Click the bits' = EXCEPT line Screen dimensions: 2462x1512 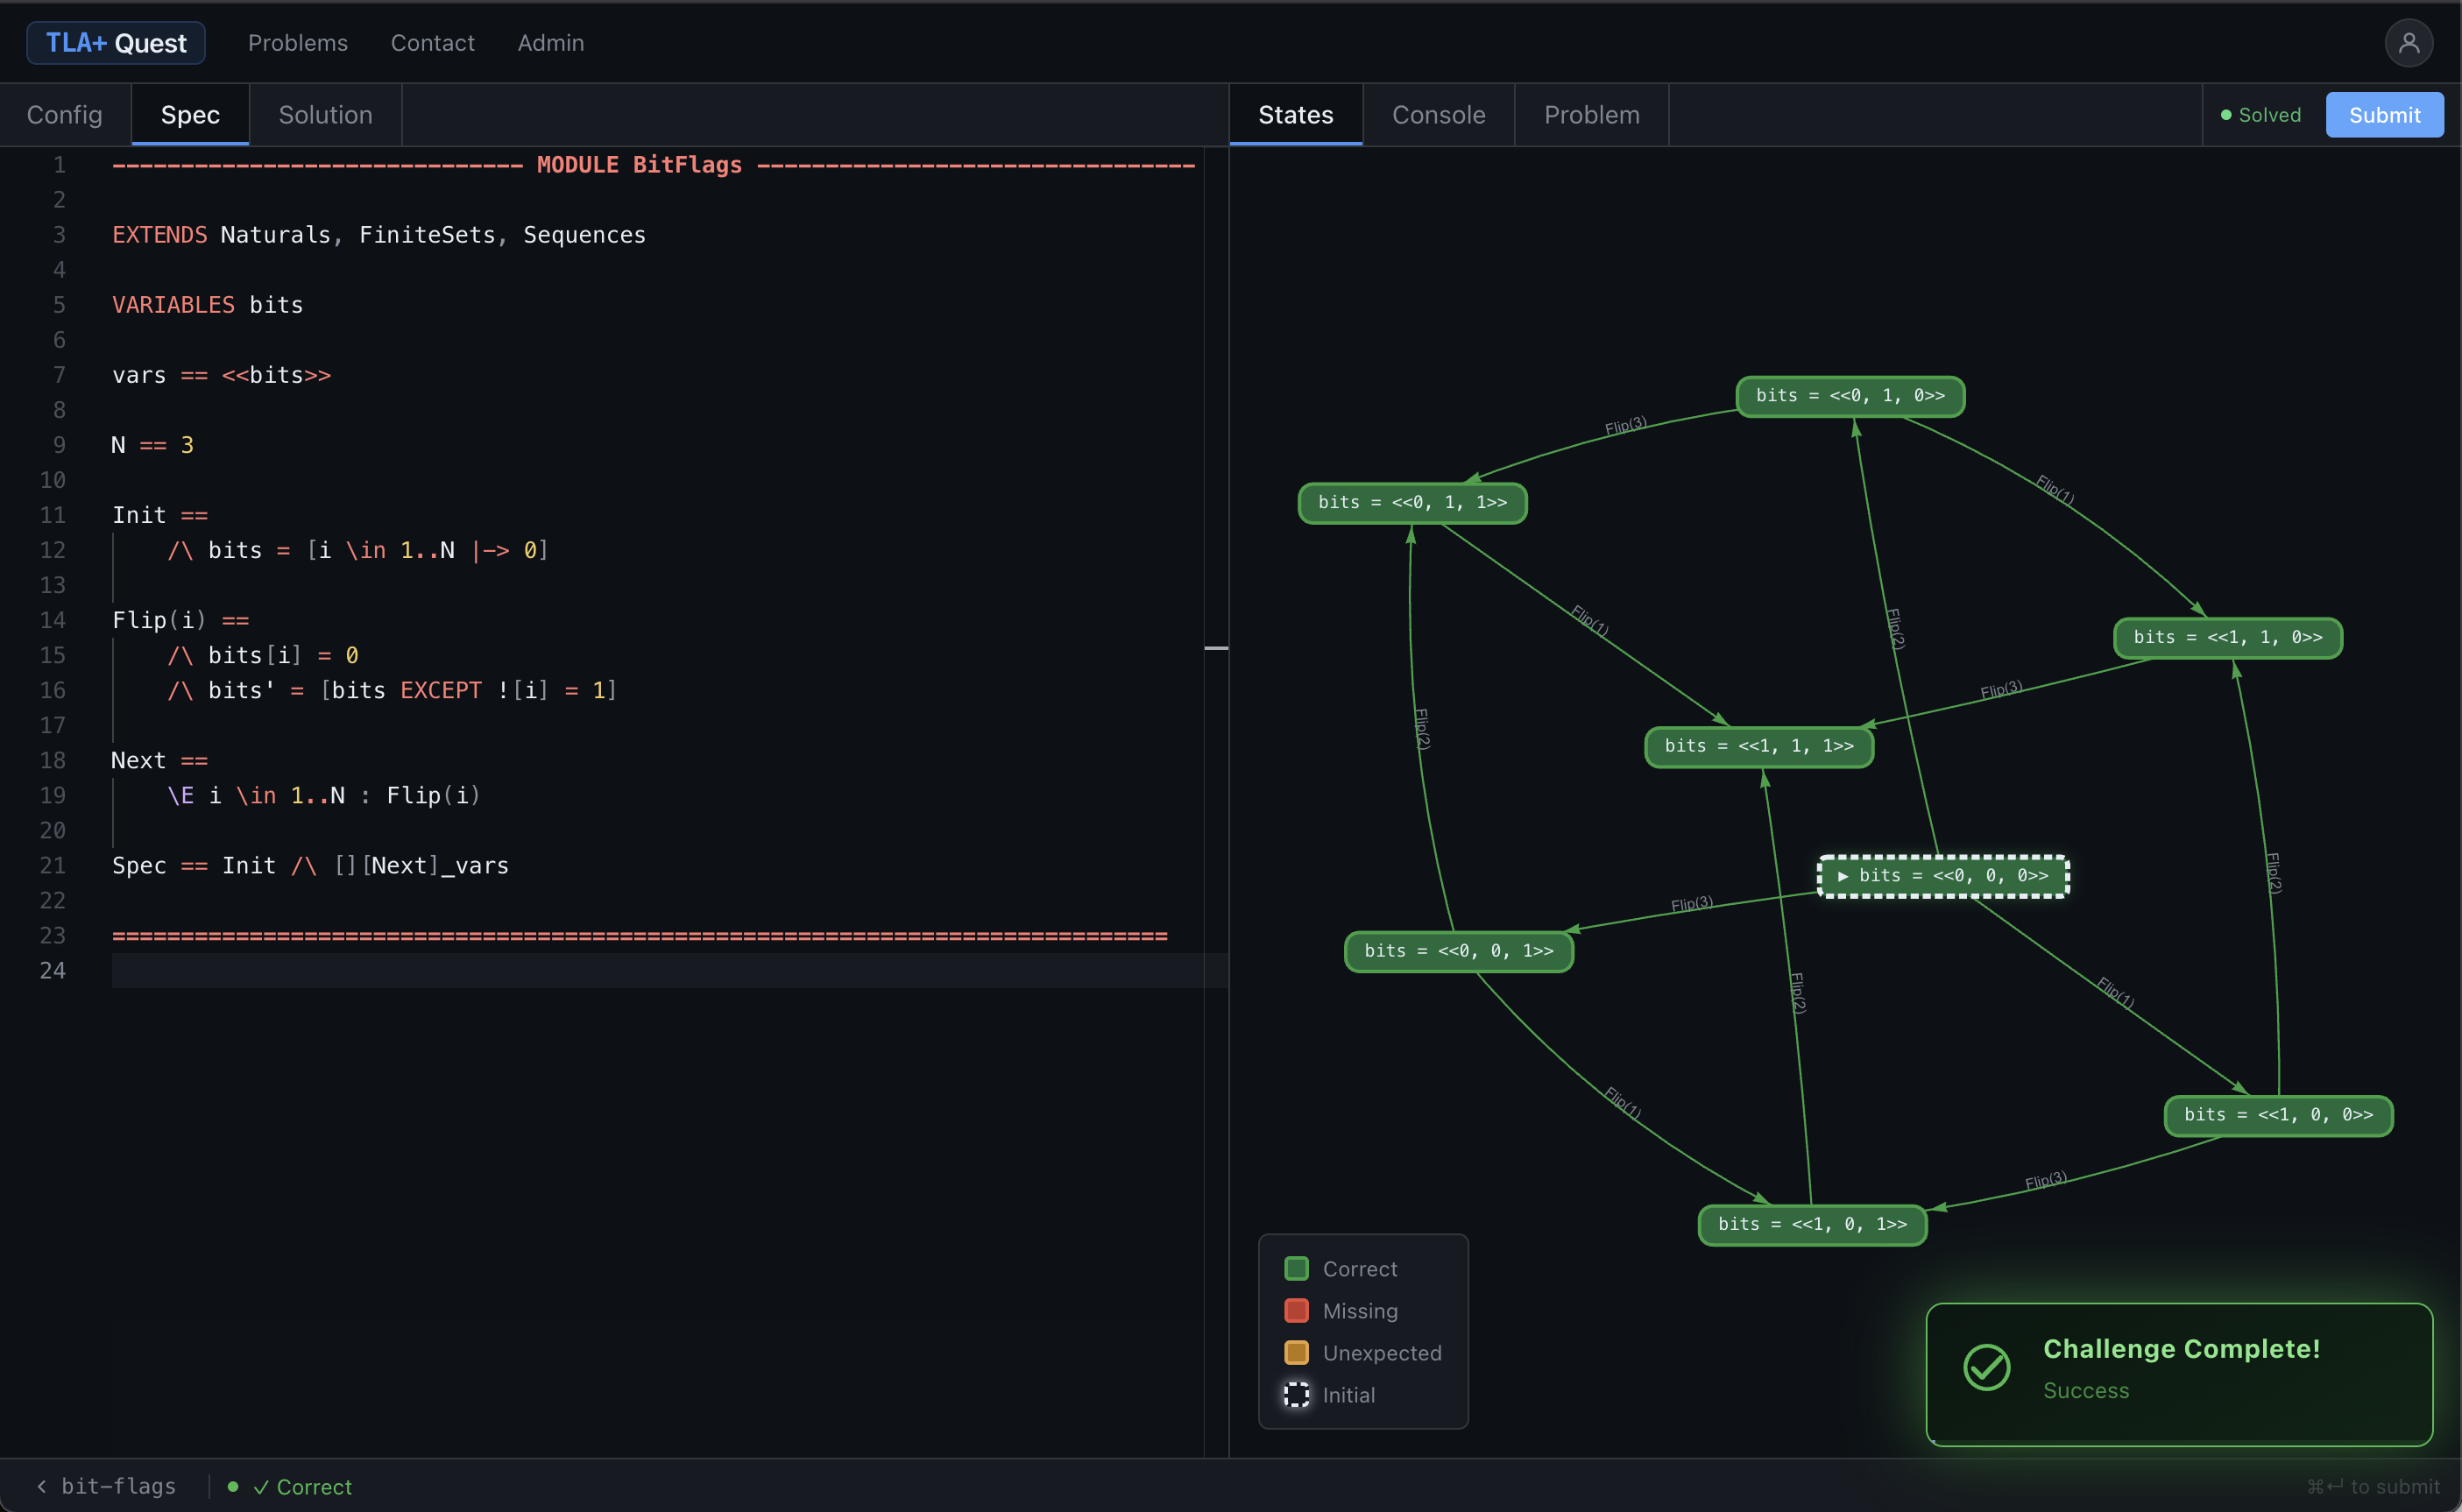pyautogui.click(x=392, y=691)
